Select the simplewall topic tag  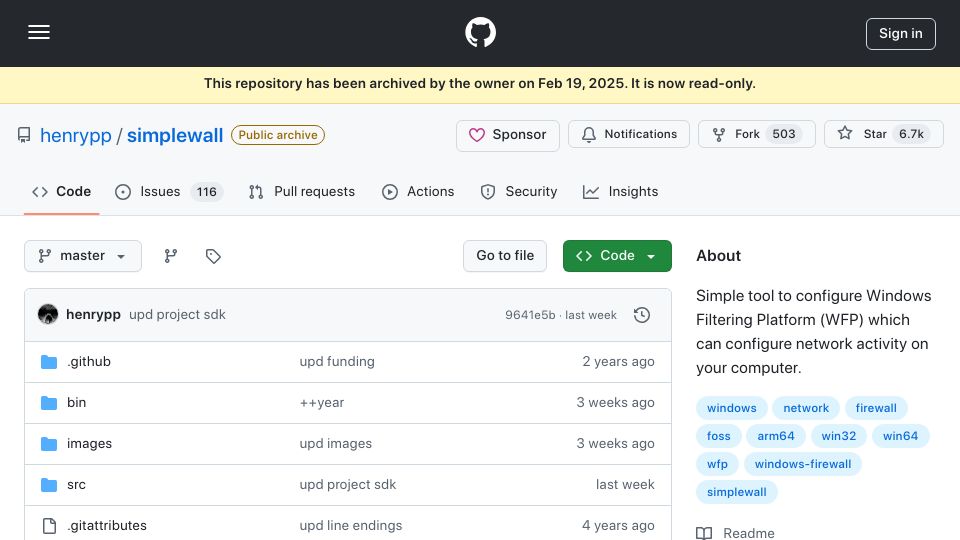[x=737, y=493]
